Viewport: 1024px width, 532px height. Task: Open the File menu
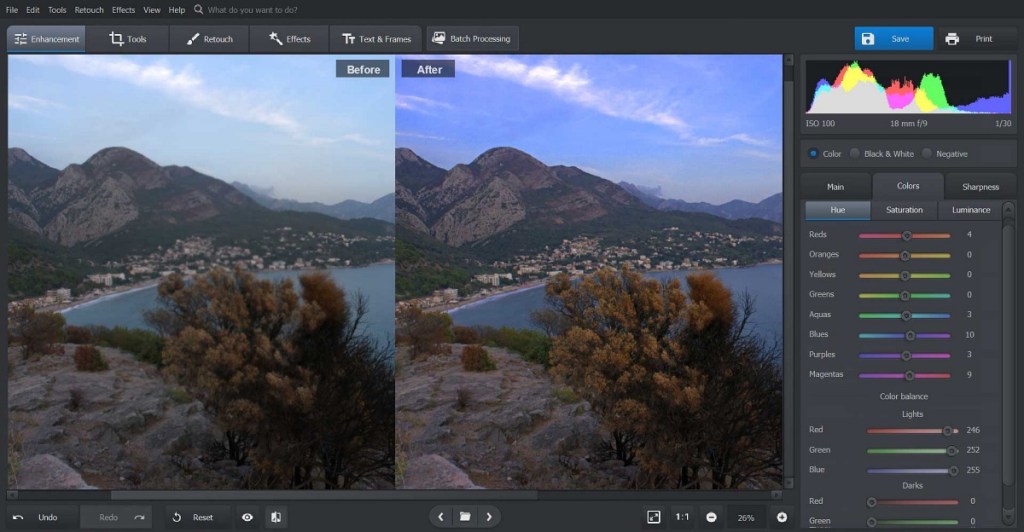click(x=12, y=9)
